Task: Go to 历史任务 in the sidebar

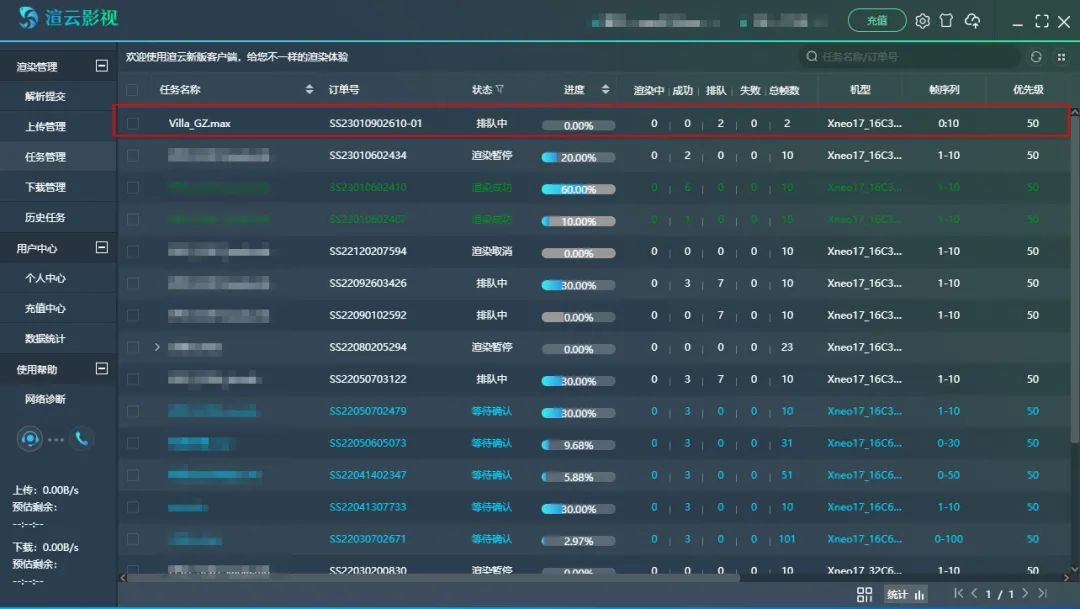Action: point(45,217)
